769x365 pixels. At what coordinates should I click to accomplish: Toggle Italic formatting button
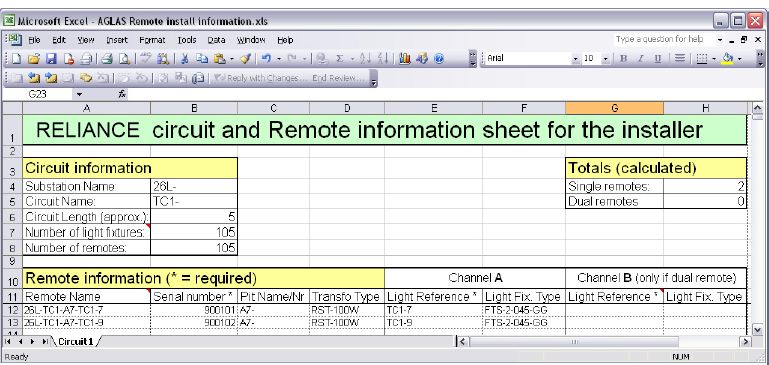[641, 58]
